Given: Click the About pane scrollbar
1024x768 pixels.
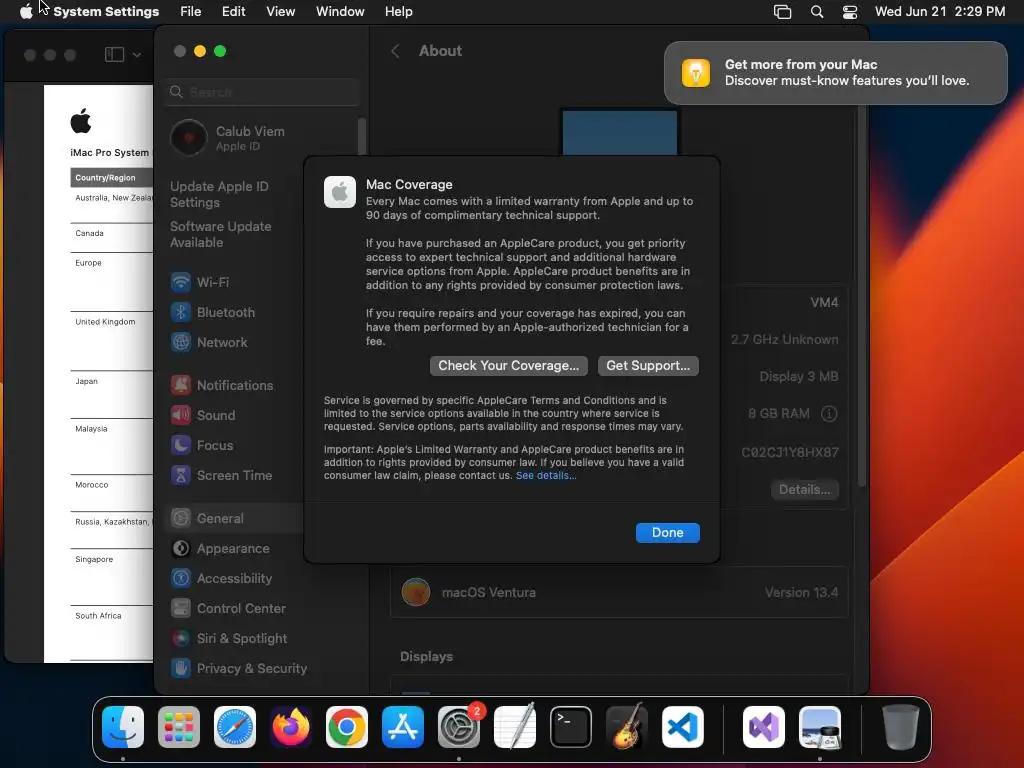Looking at the screenshot, I should 862,297.
